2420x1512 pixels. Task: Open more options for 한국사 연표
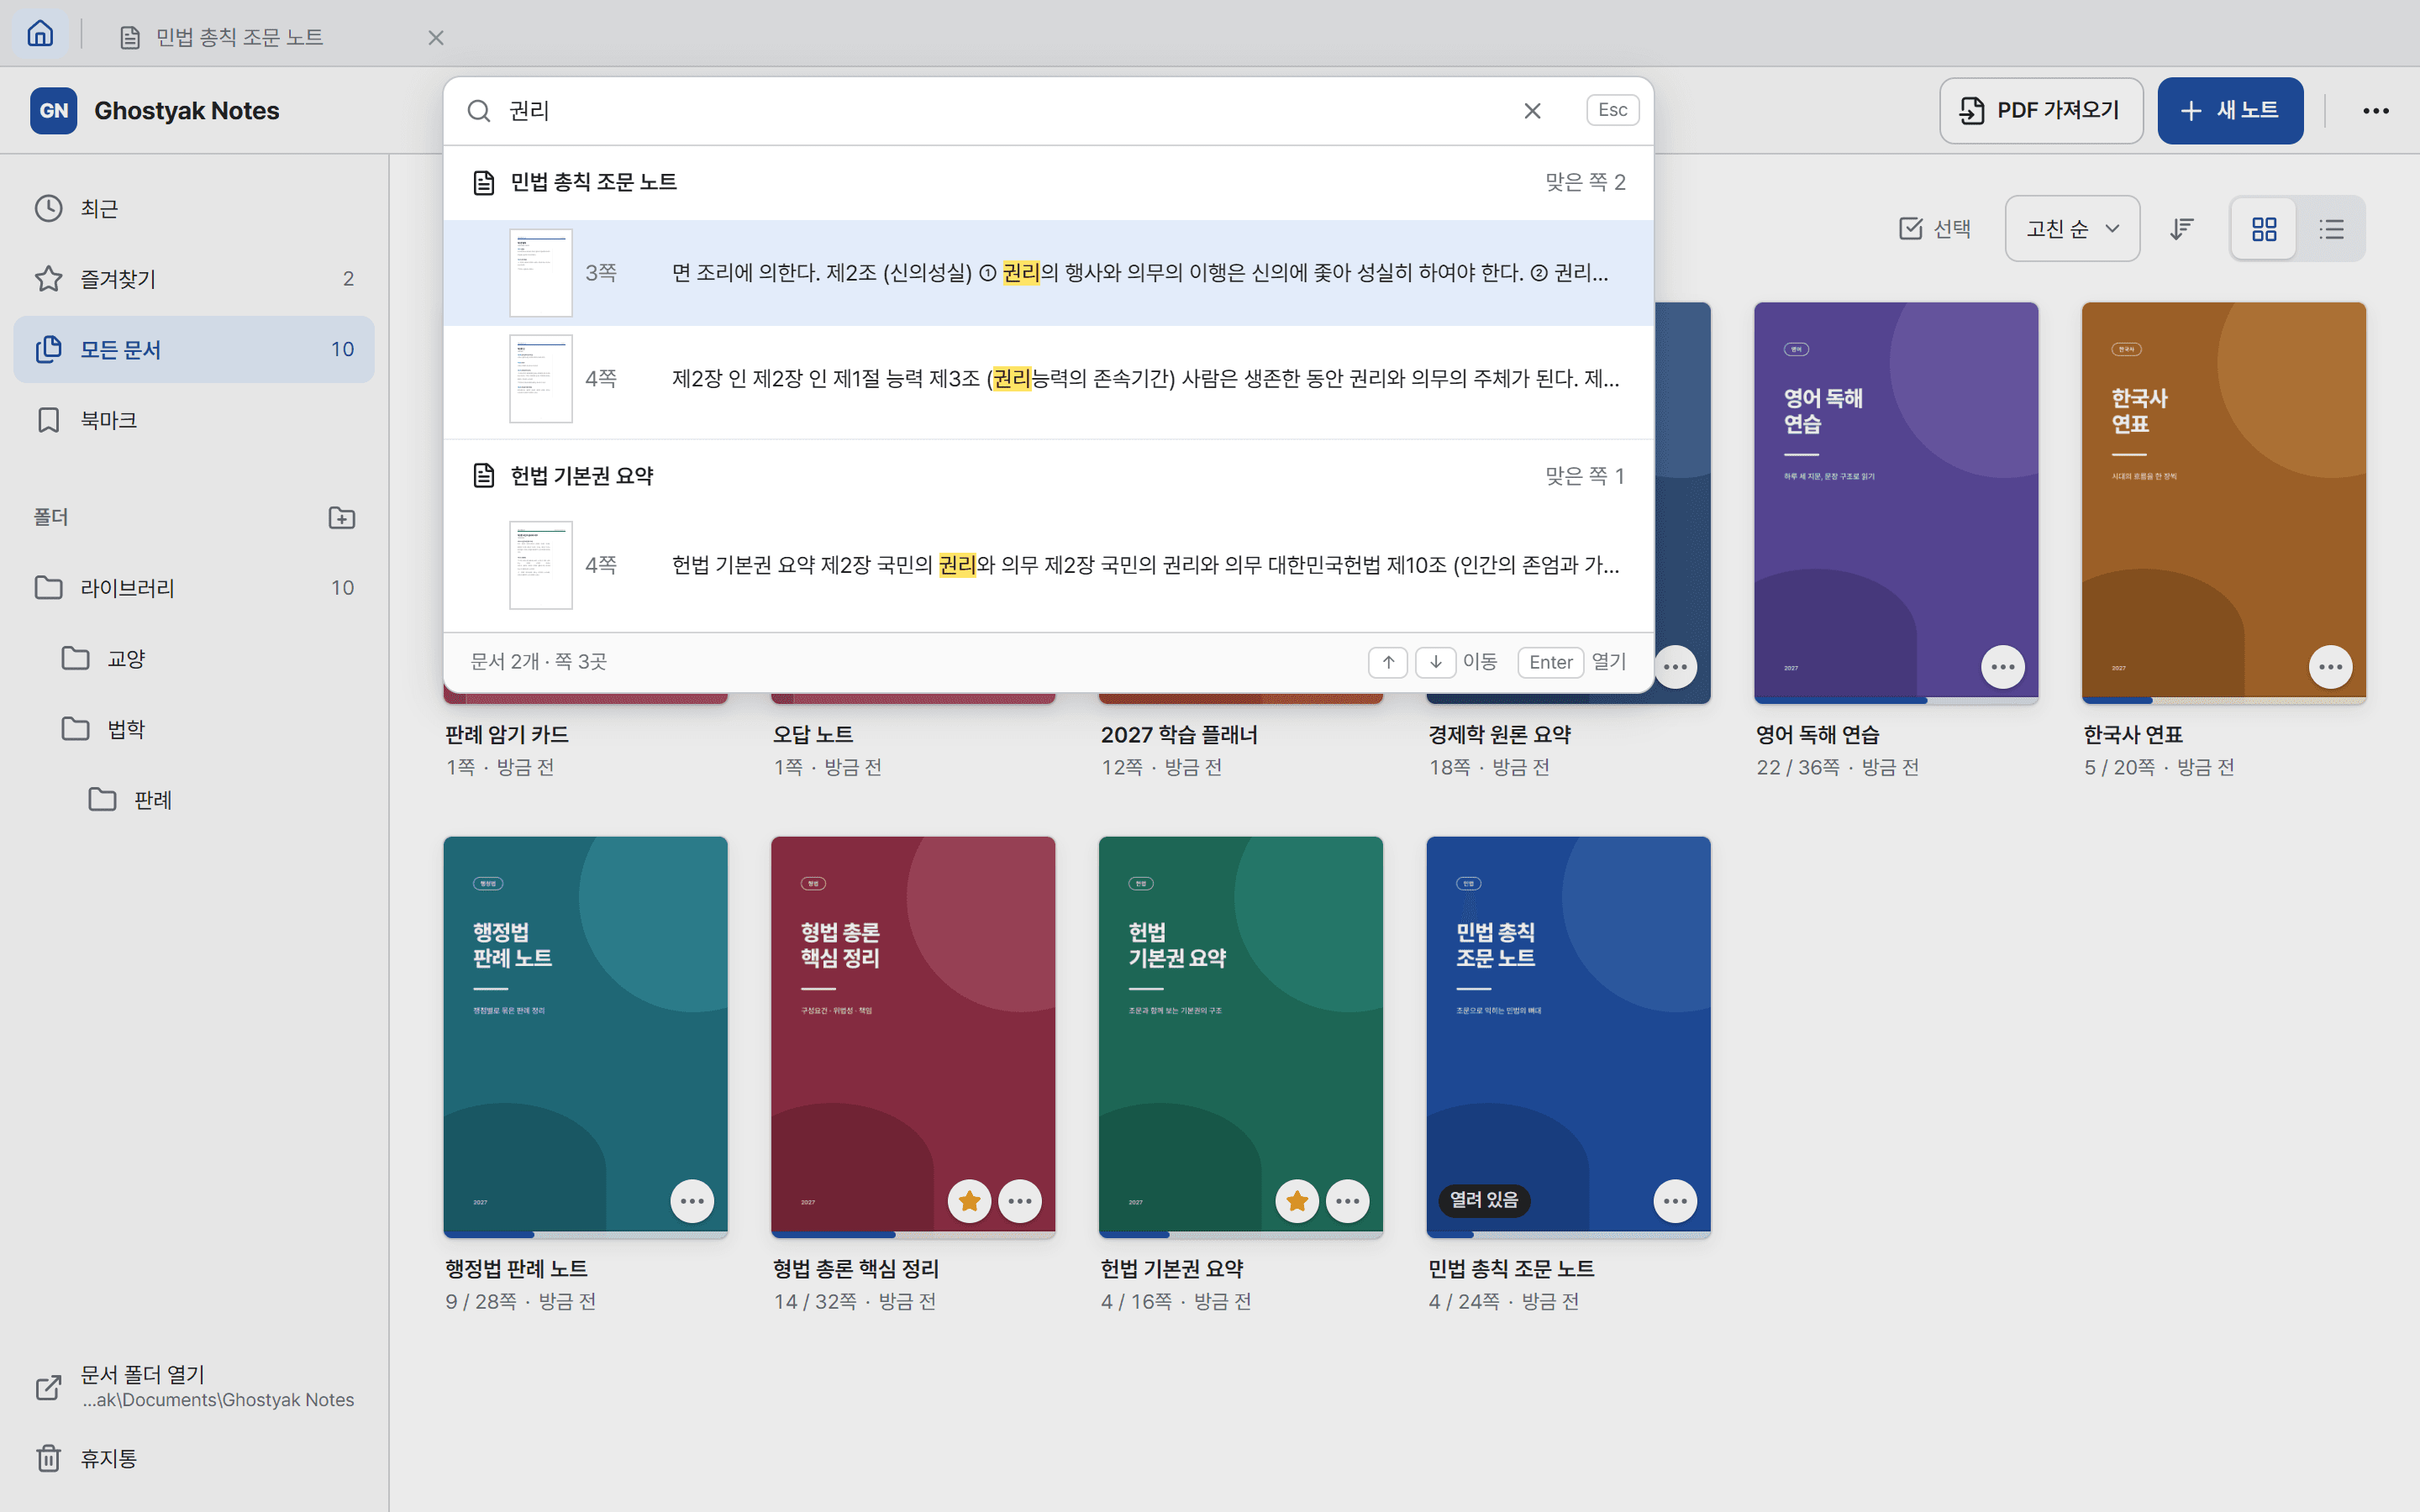tap(2330, 666)
